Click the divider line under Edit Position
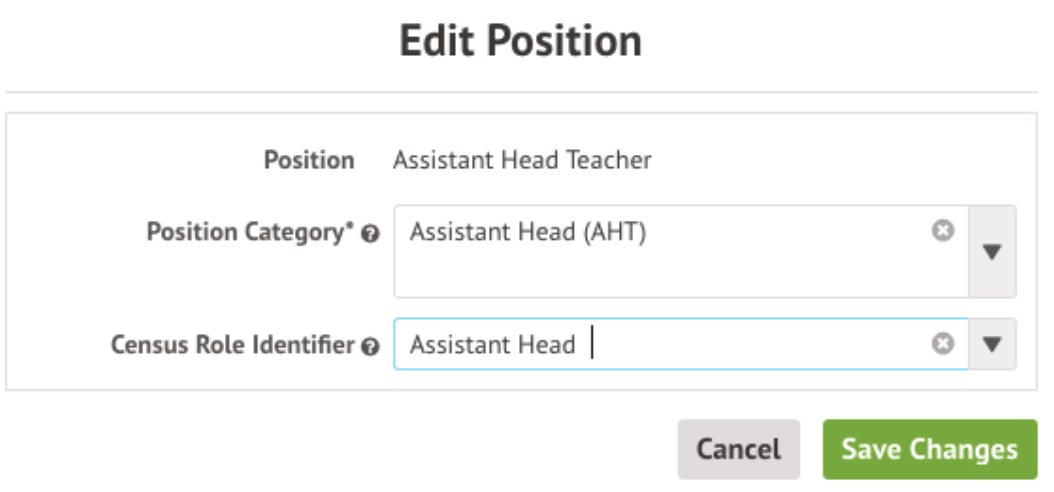 click(520, 93)
